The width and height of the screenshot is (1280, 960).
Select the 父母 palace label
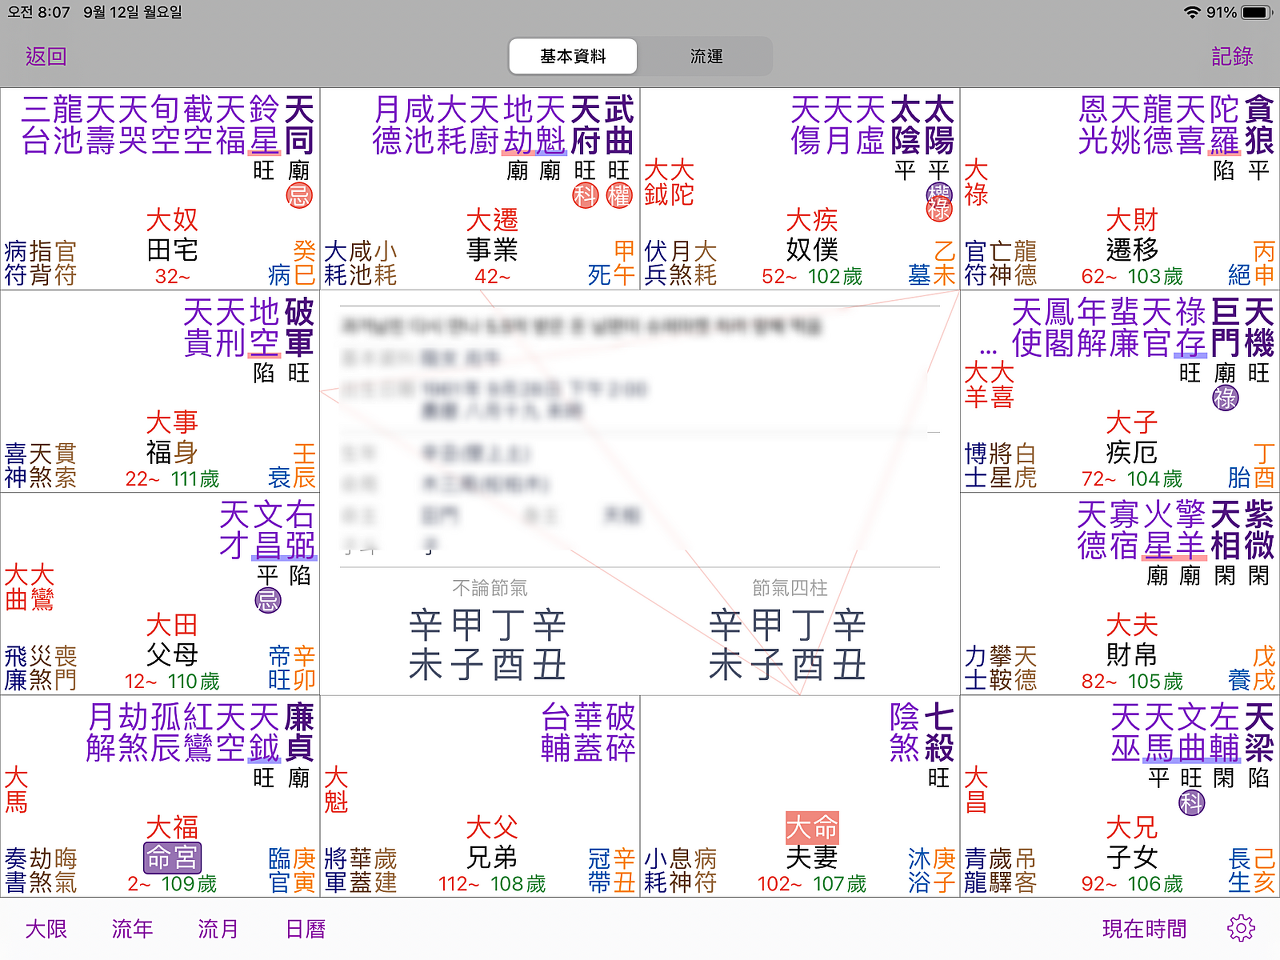coord(172,654)
